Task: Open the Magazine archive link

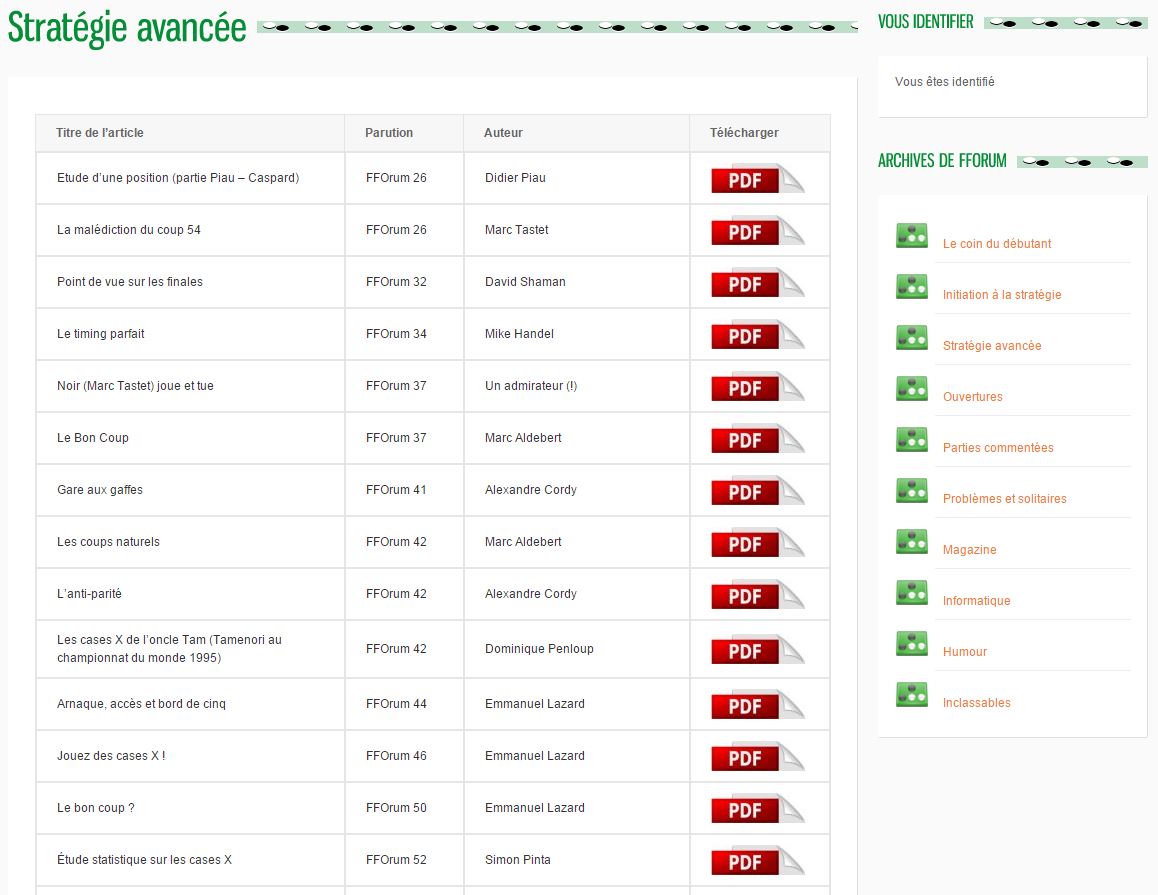Action: point(969,550)
